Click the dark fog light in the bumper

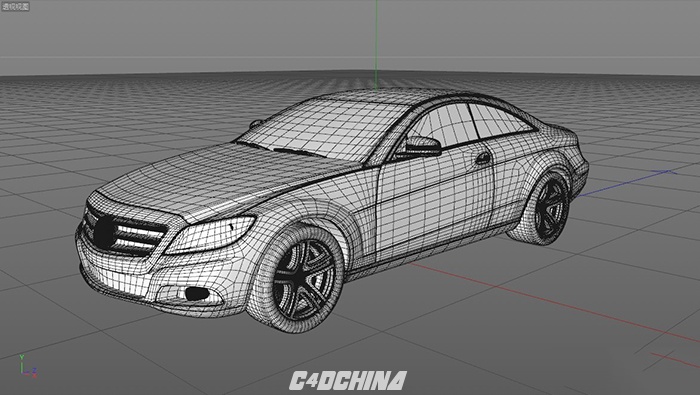[x=197, y=293]
